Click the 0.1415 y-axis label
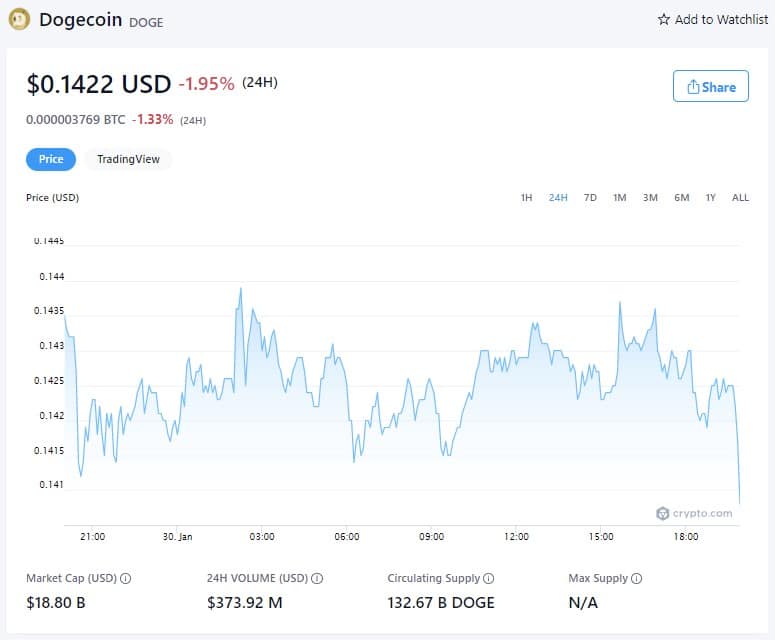 tap(49, 450)
